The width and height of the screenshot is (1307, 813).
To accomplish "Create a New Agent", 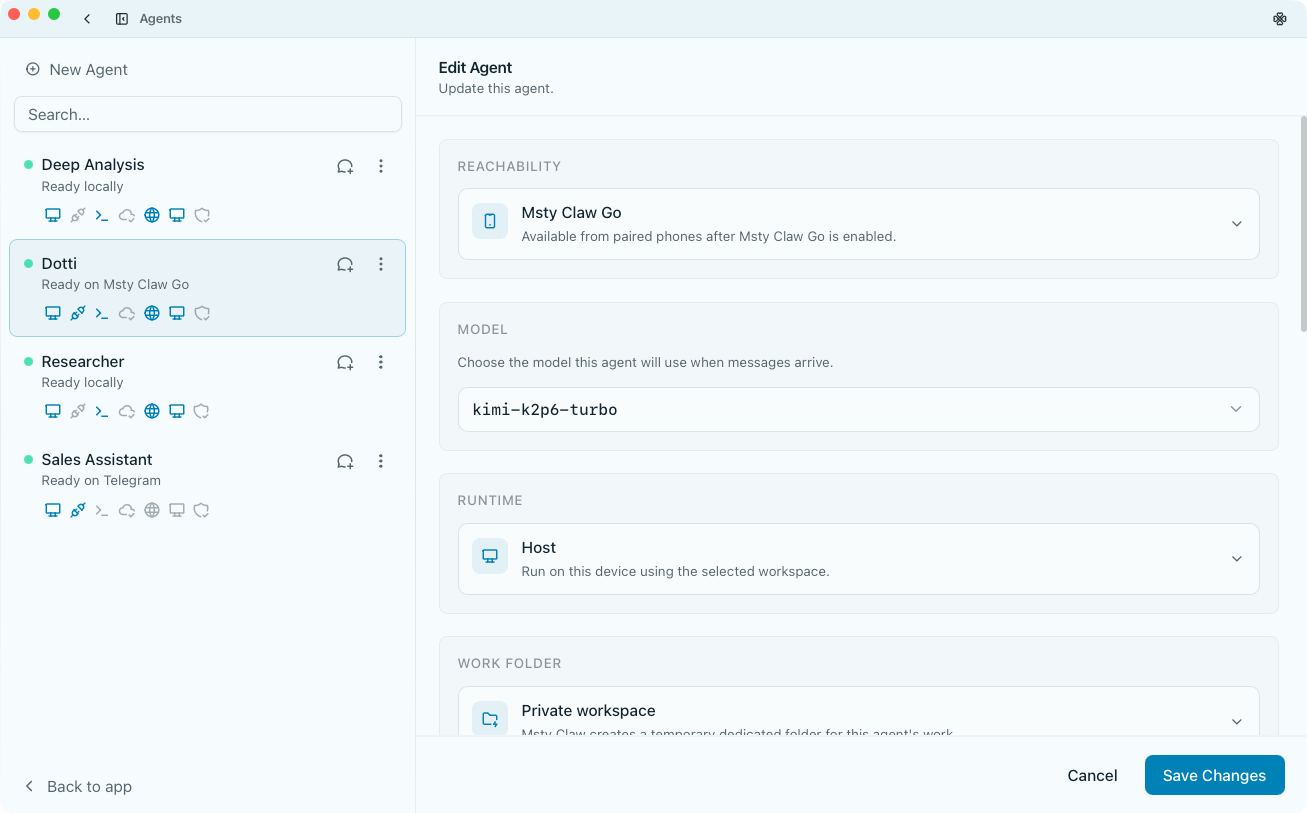I will (x=77, y=69).
